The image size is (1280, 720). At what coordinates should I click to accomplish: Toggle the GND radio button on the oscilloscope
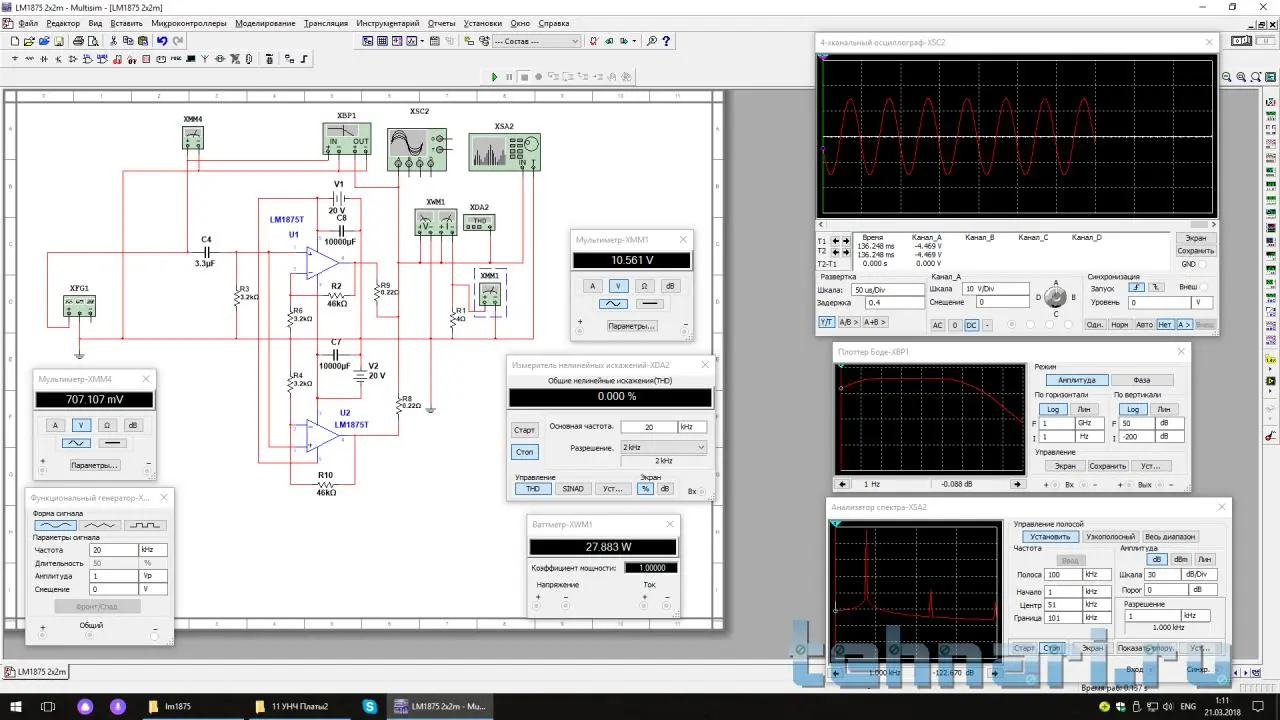coord(1203,264)
